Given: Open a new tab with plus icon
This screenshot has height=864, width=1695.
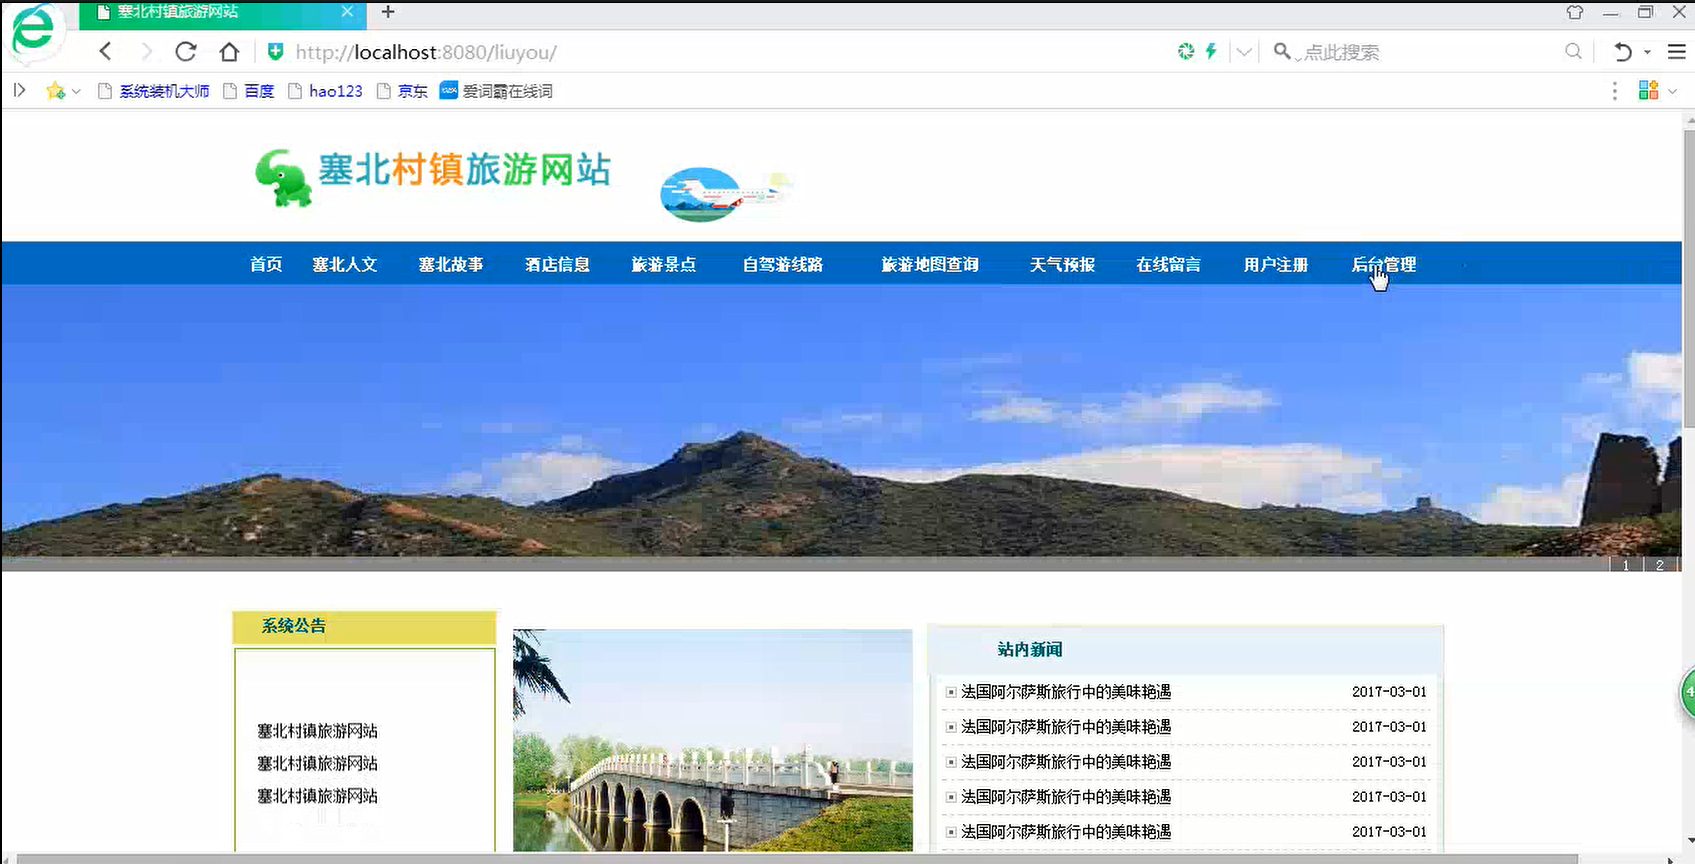Looking at the screenshot, I should pos(388,12).
